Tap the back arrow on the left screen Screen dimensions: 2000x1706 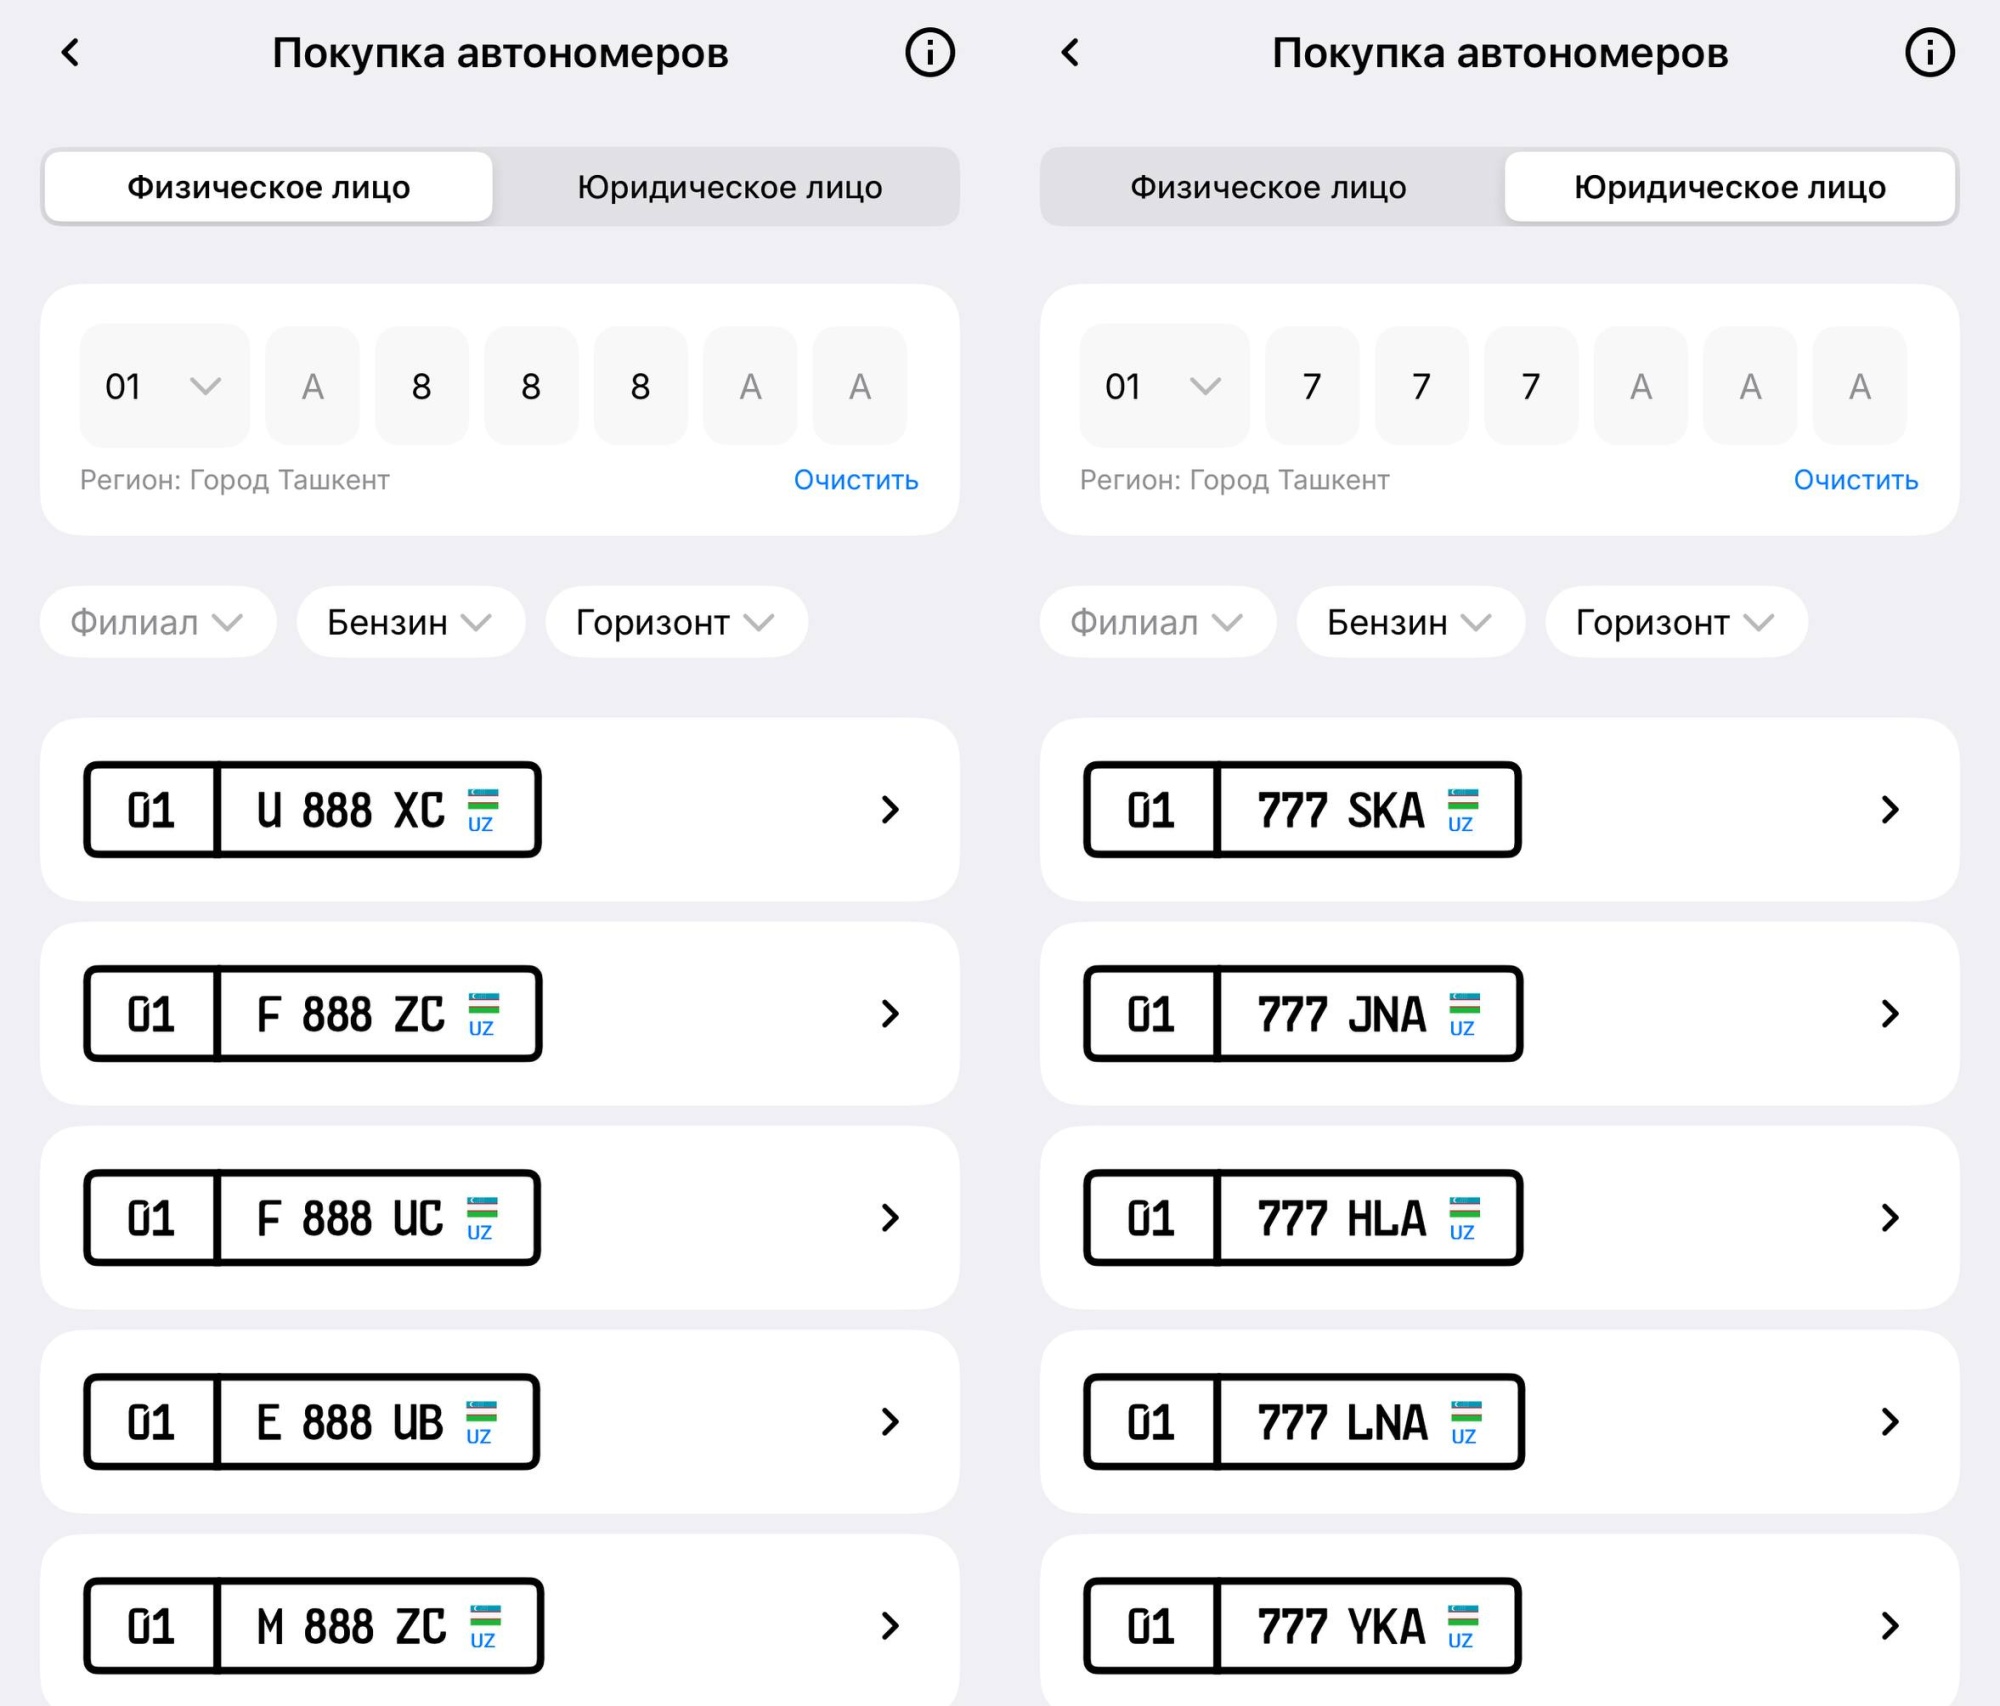point(70,53)
